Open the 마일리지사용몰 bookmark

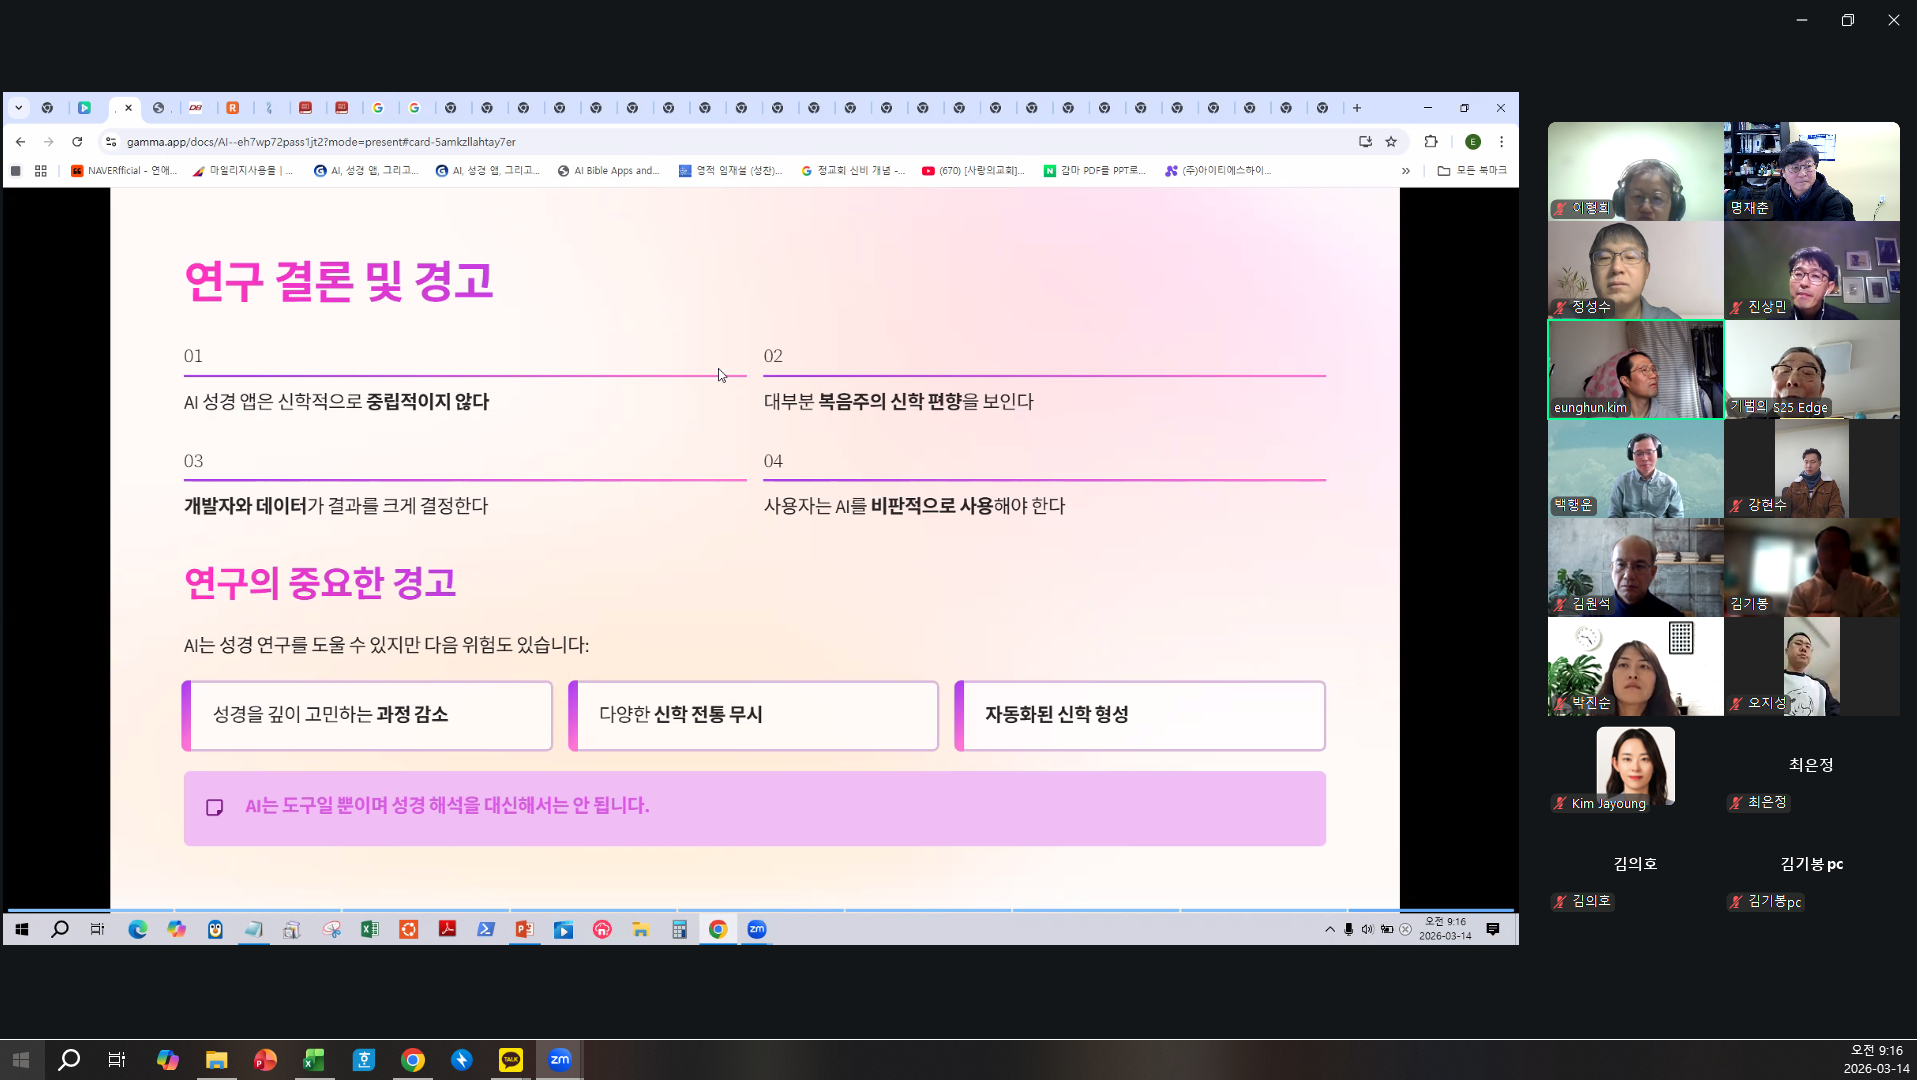click(243, 171)
